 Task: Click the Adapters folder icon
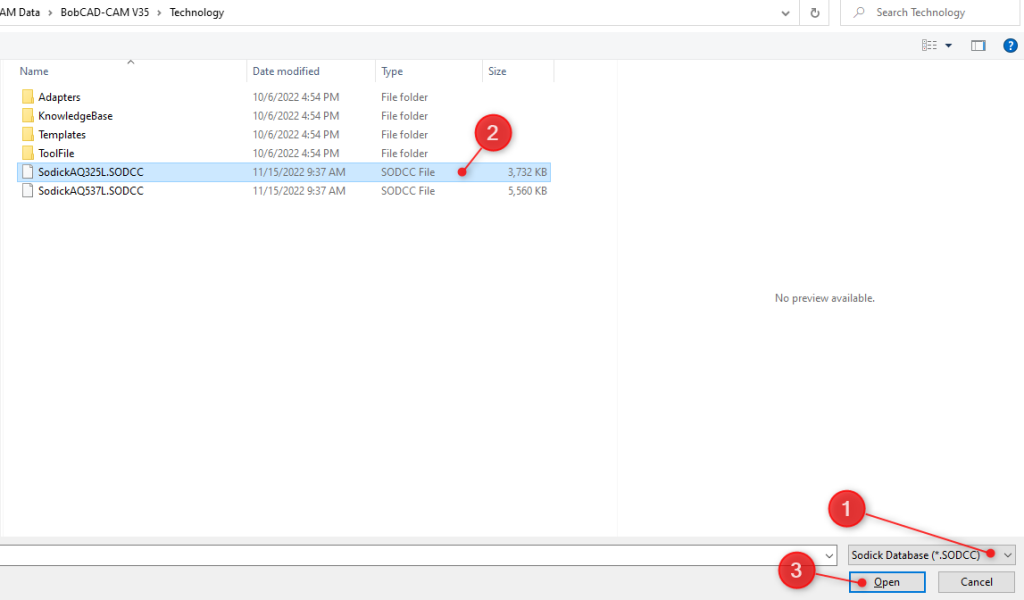(x=27, y=97)
